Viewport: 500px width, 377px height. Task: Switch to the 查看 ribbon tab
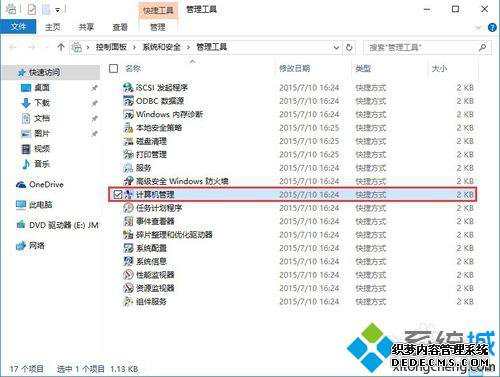coord(120,27)
